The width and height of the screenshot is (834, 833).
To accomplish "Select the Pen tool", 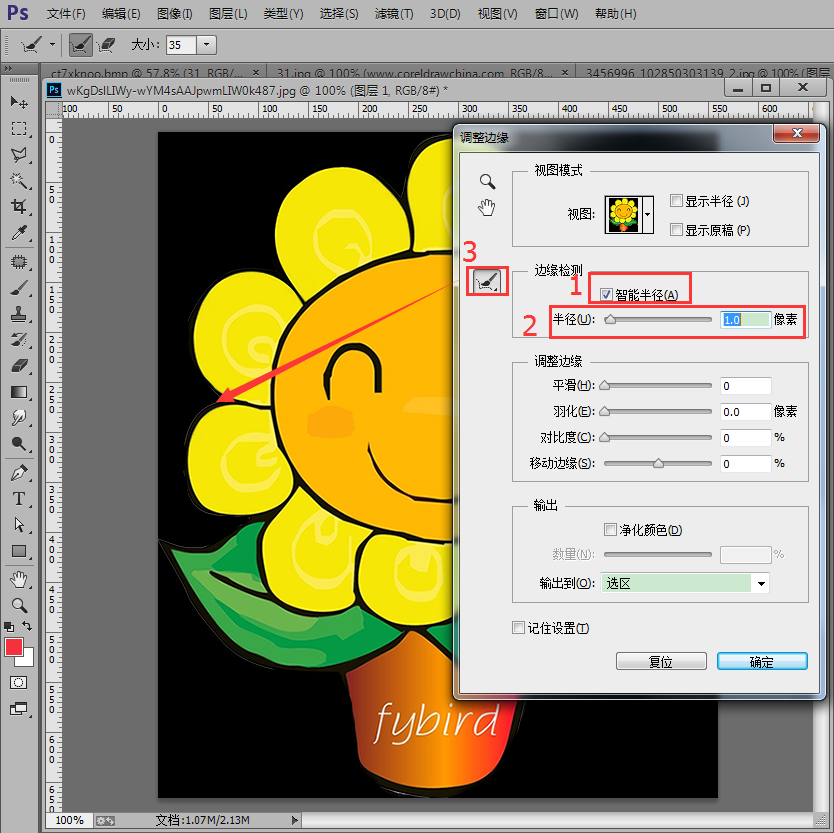I will pyautogui.click(x=19, y=473).
